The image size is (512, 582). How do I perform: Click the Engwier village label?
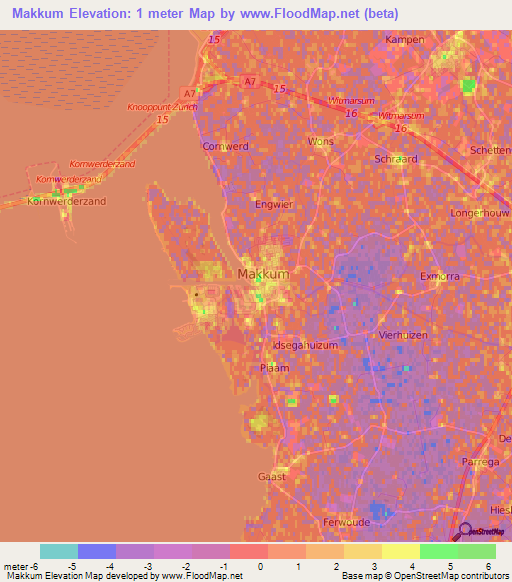coord(274,205)
